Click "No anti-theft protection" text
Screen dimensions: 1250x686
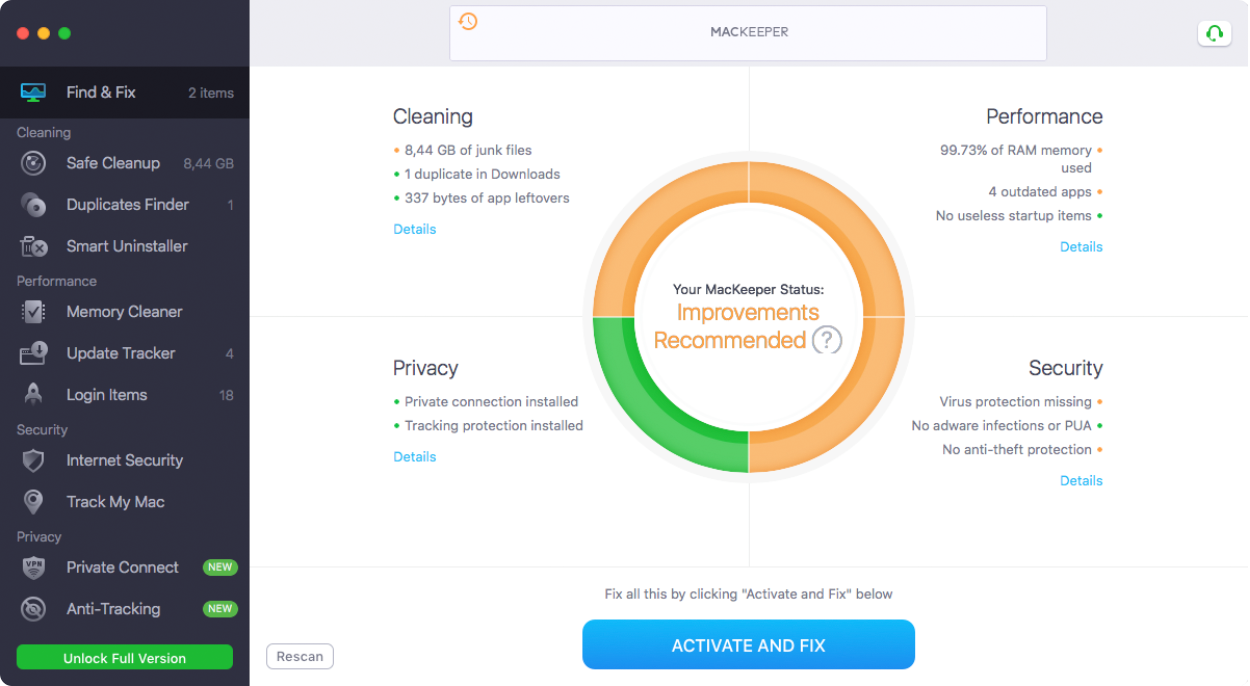1017,450
